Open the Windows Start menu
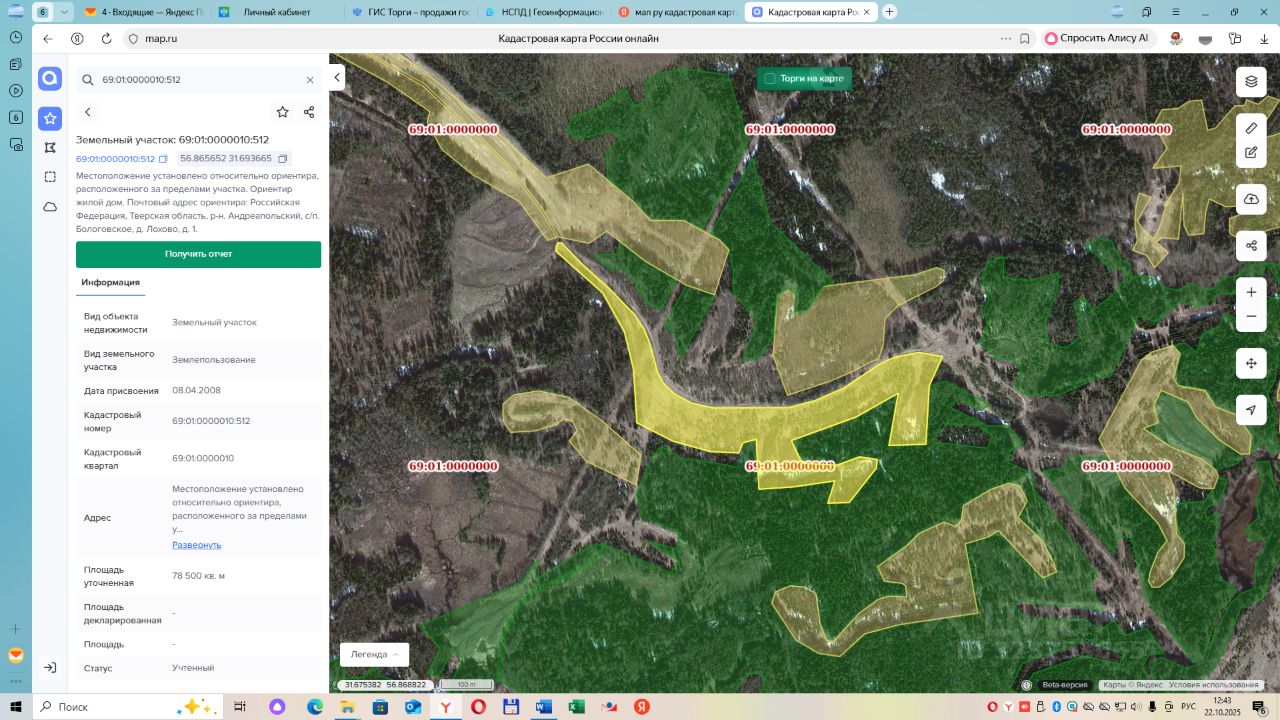Image resolution: width=1280 pixels, height=720 pixels. (16, 706)
